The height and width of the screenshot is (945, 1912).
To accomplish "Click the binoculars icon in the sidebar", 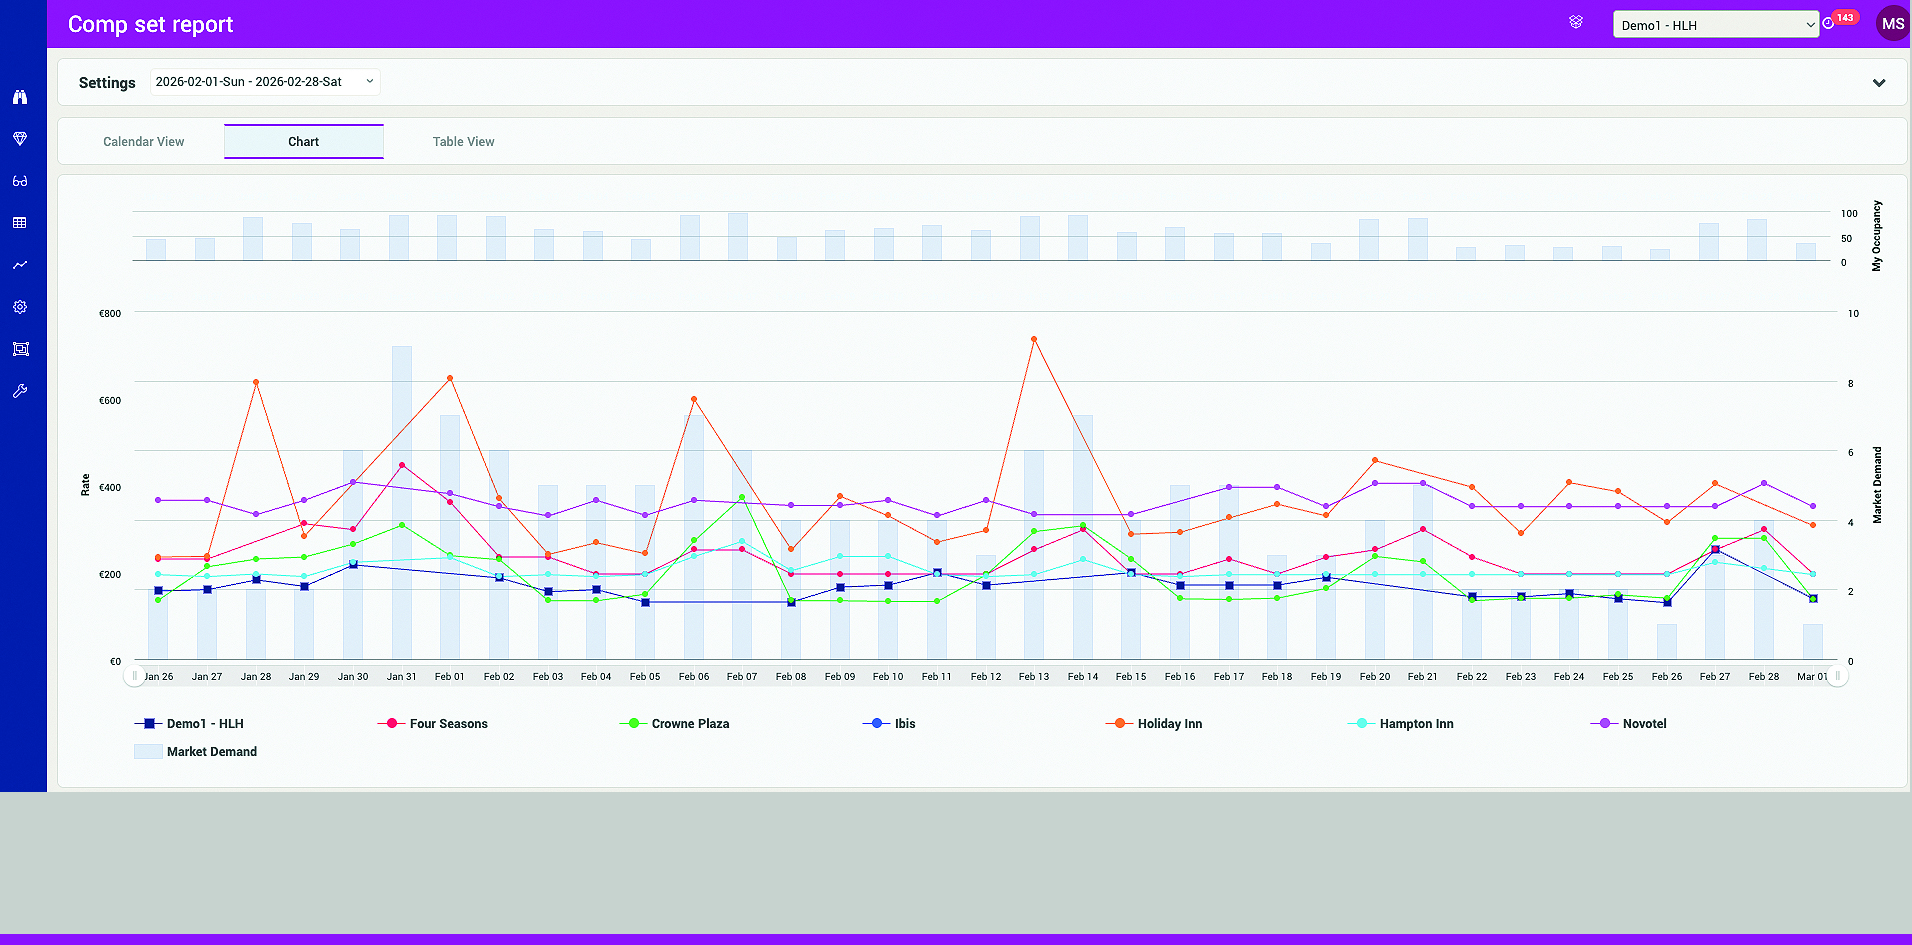I will [20, 97].
